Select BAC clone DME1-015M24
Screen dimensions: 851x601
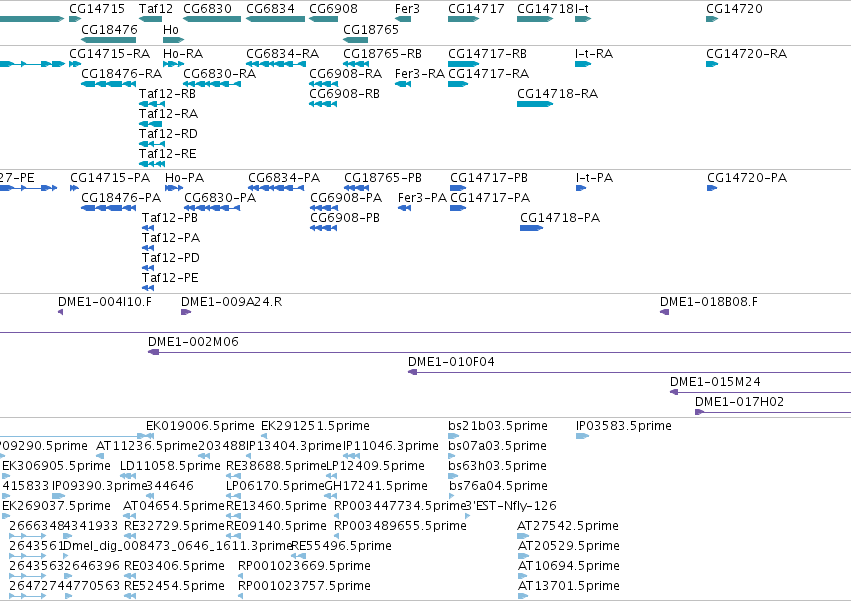pos(715,382)
